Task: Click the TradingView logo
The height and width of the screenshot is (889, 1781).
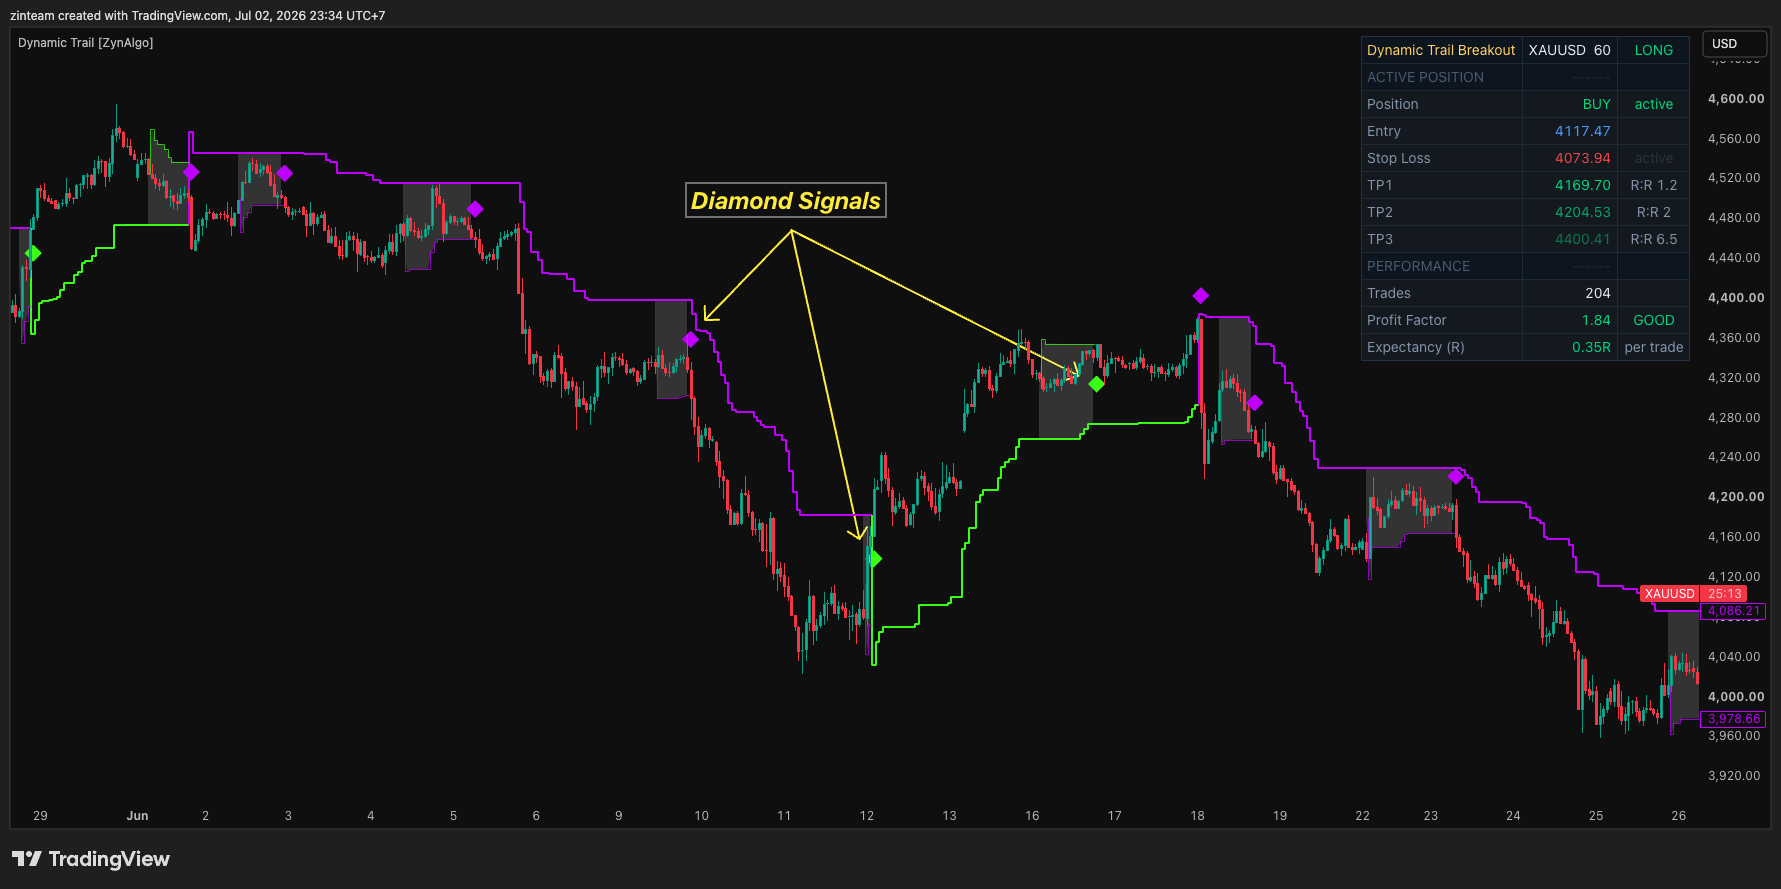Action: click(x=91, y=859)
